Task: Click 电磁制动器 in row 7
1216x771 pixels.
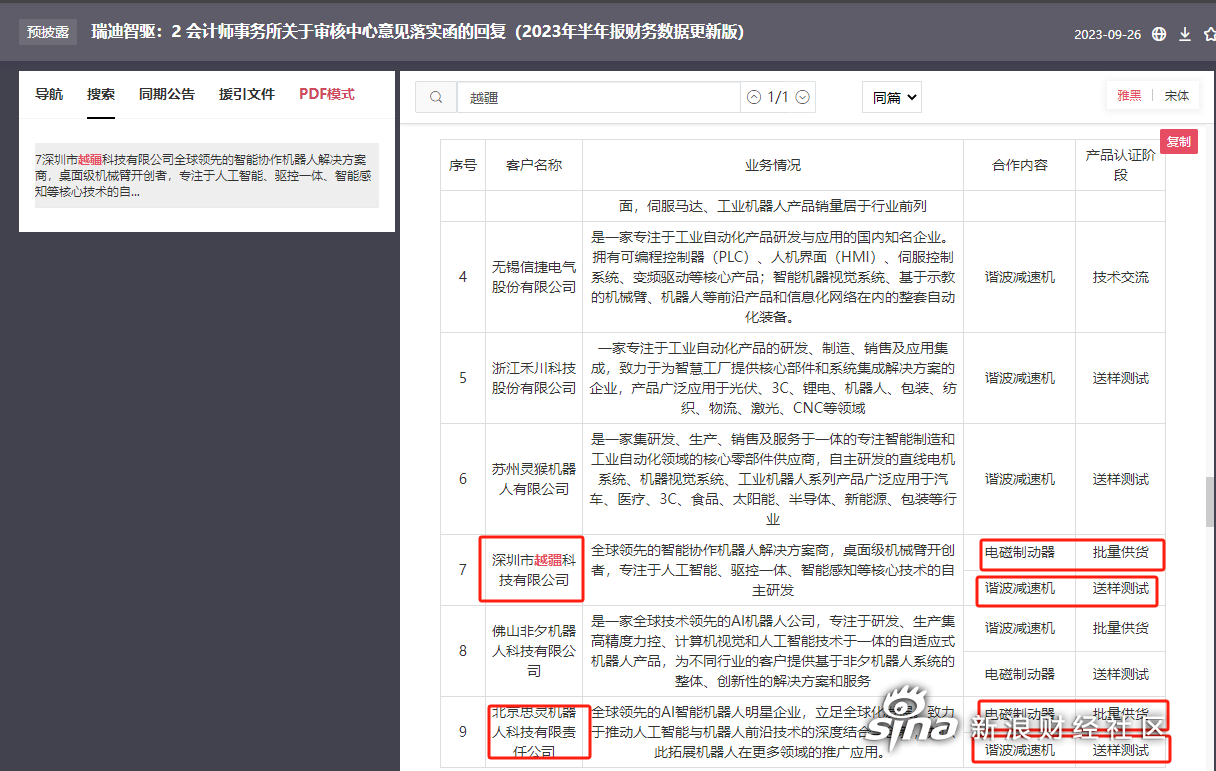Action: click(x=1020, y=552)
